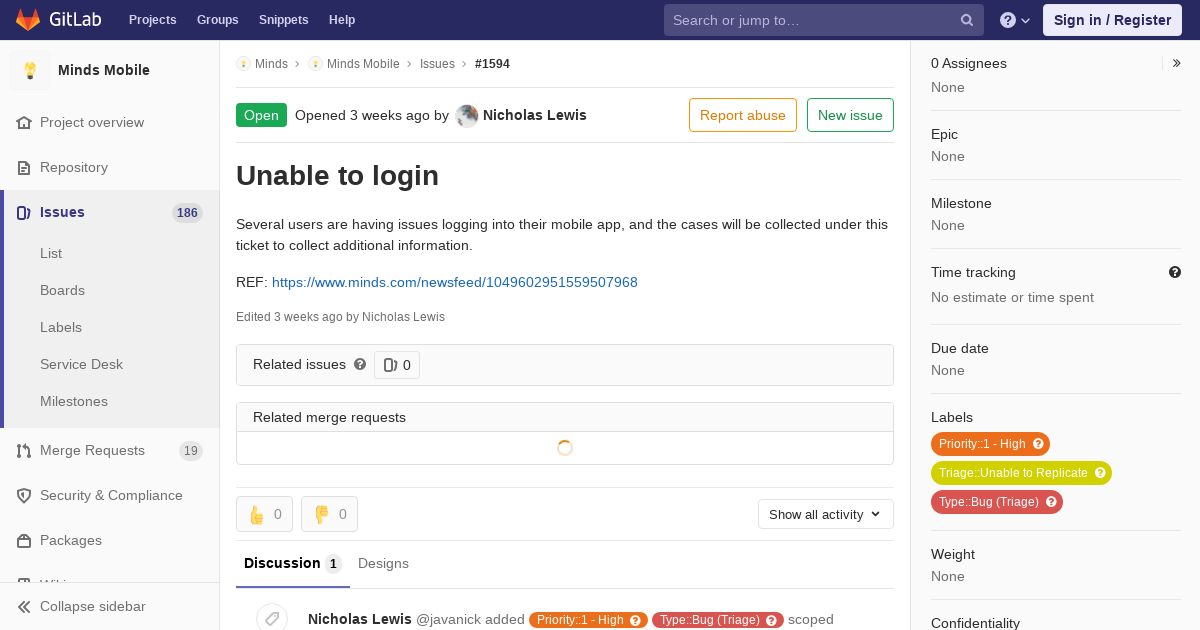Image resolution: width=1200 pixels, height=630 pixels.
Task: Click the GitLab fox logo
Action: tap(28, 19)
